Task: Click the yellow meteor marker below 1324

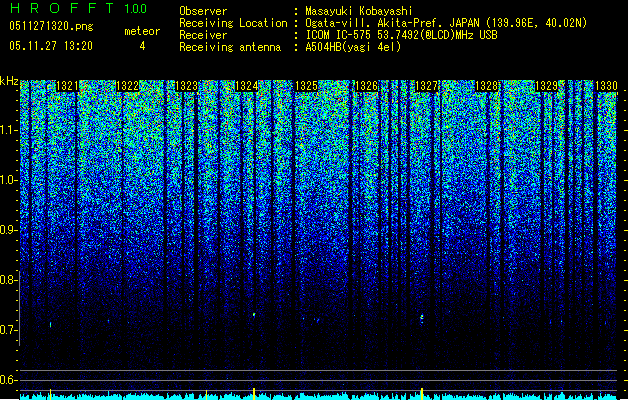Action: [254, 394]
